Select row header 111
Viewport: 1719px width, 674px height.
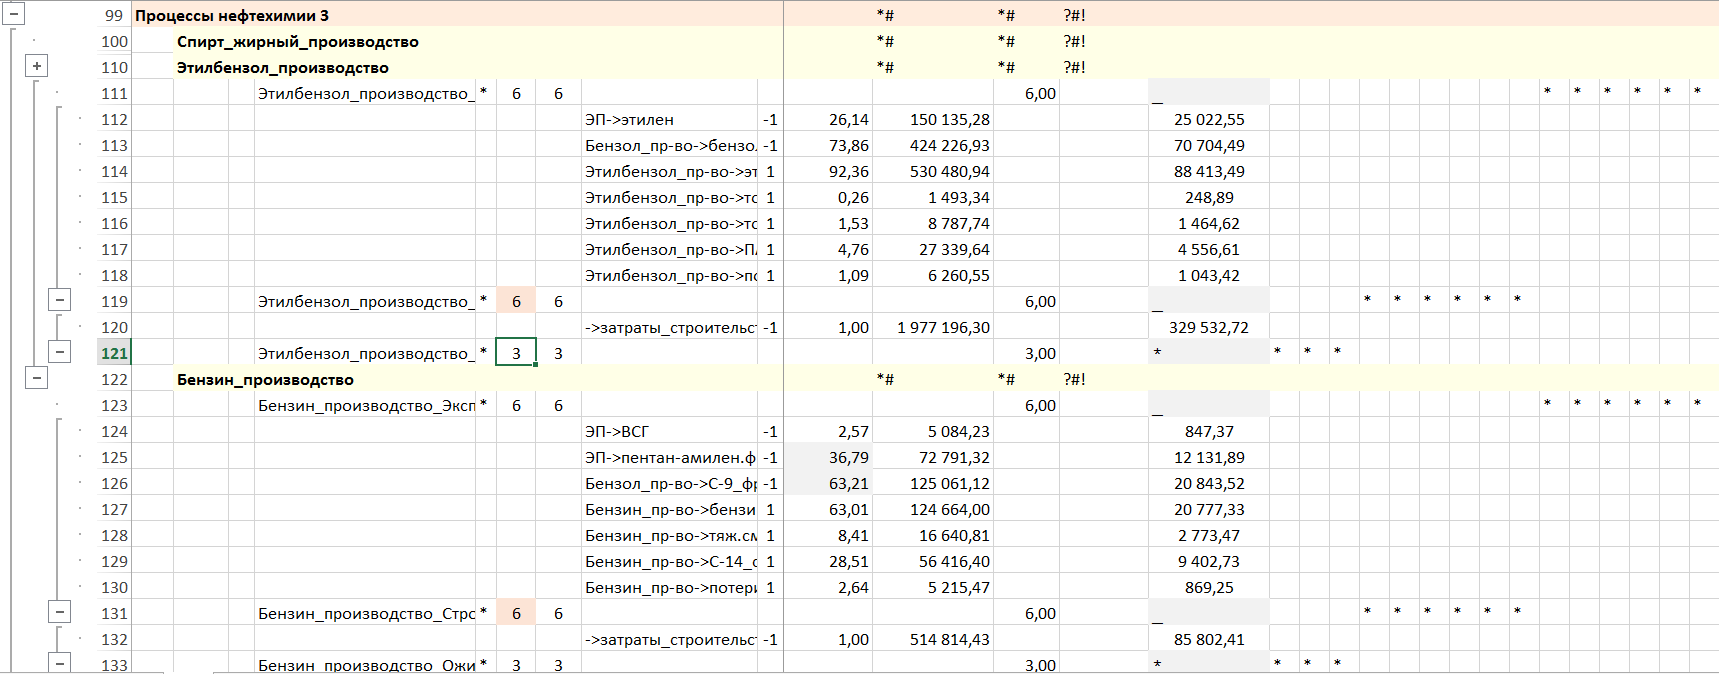pyautogui.click(x=114, y=93)
